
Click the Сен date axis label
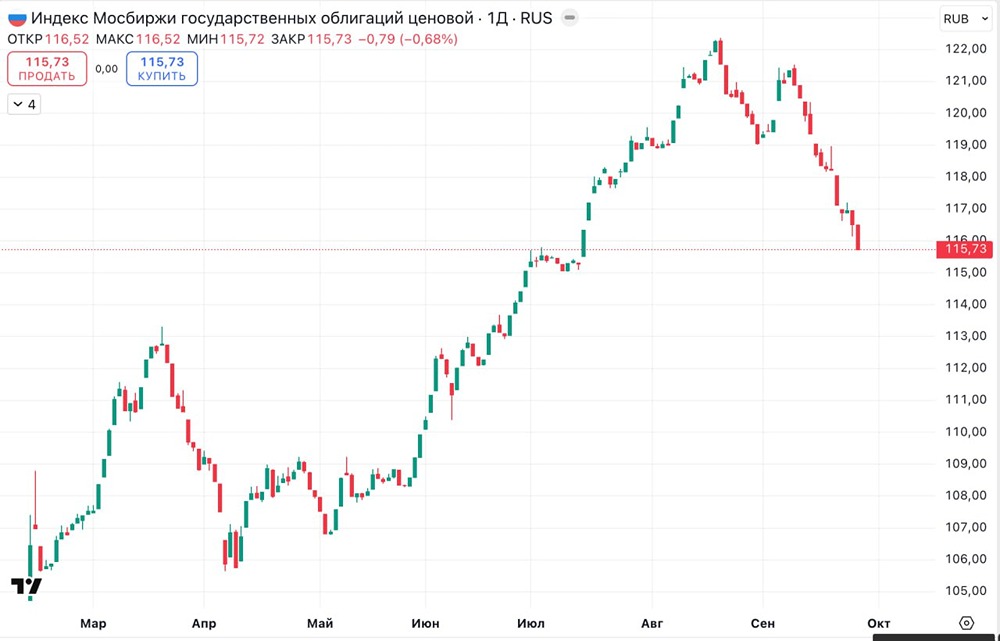pyautogui.click(x=762, y=623)
